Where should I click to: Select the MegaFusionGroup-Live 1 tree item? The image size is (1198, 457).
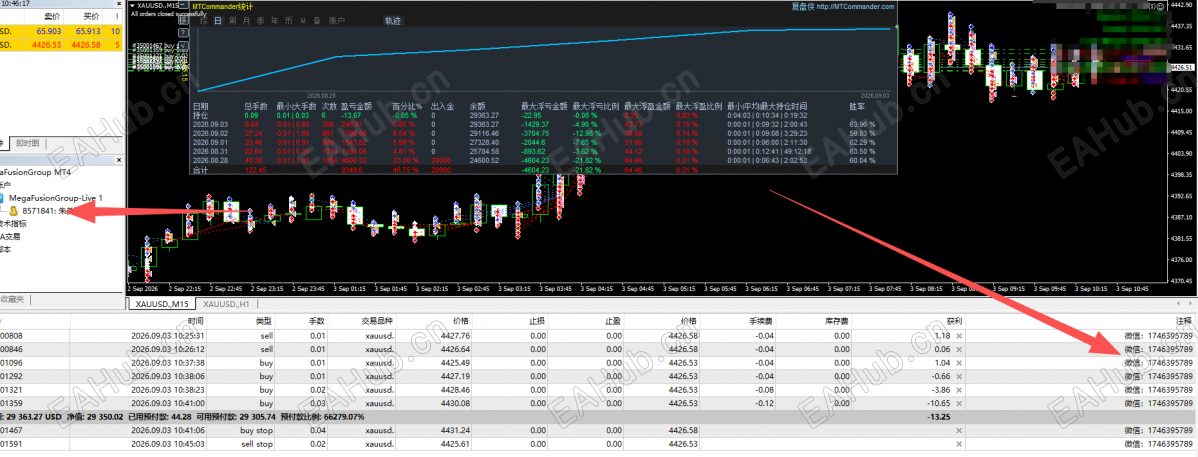(x=56, y=198)
